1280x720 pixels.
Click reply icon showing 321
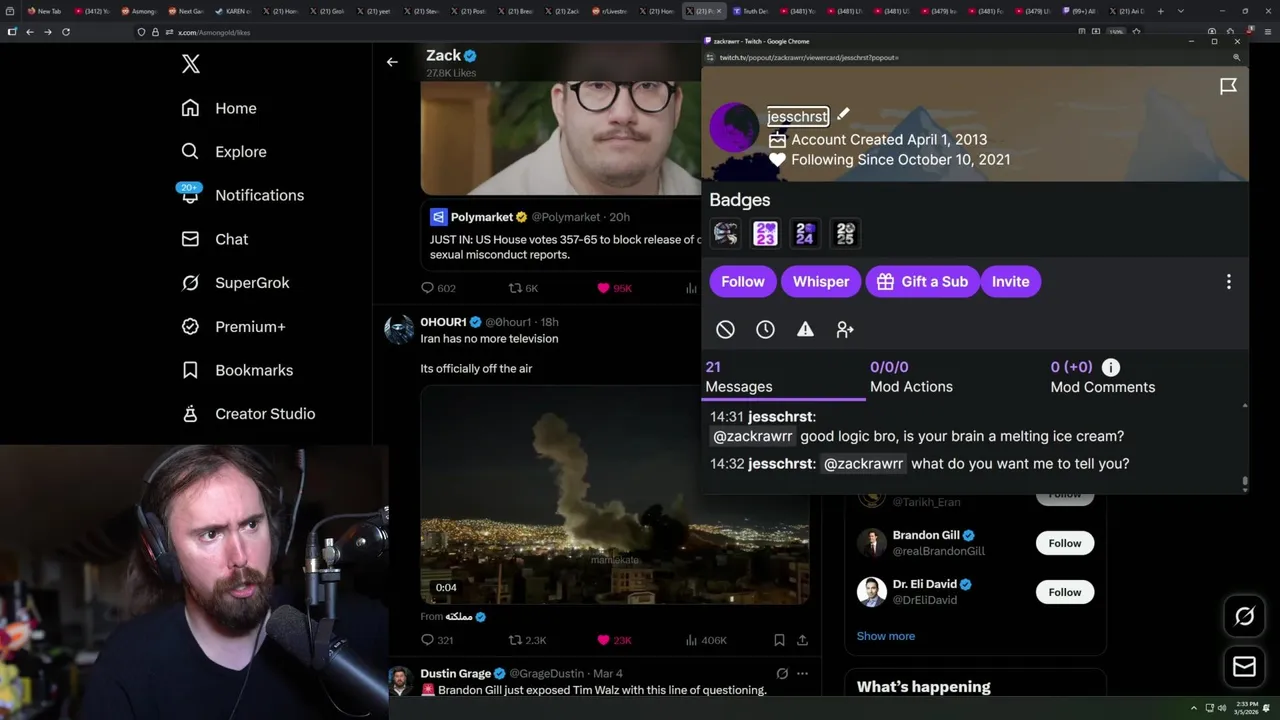(x=427, y=640)
